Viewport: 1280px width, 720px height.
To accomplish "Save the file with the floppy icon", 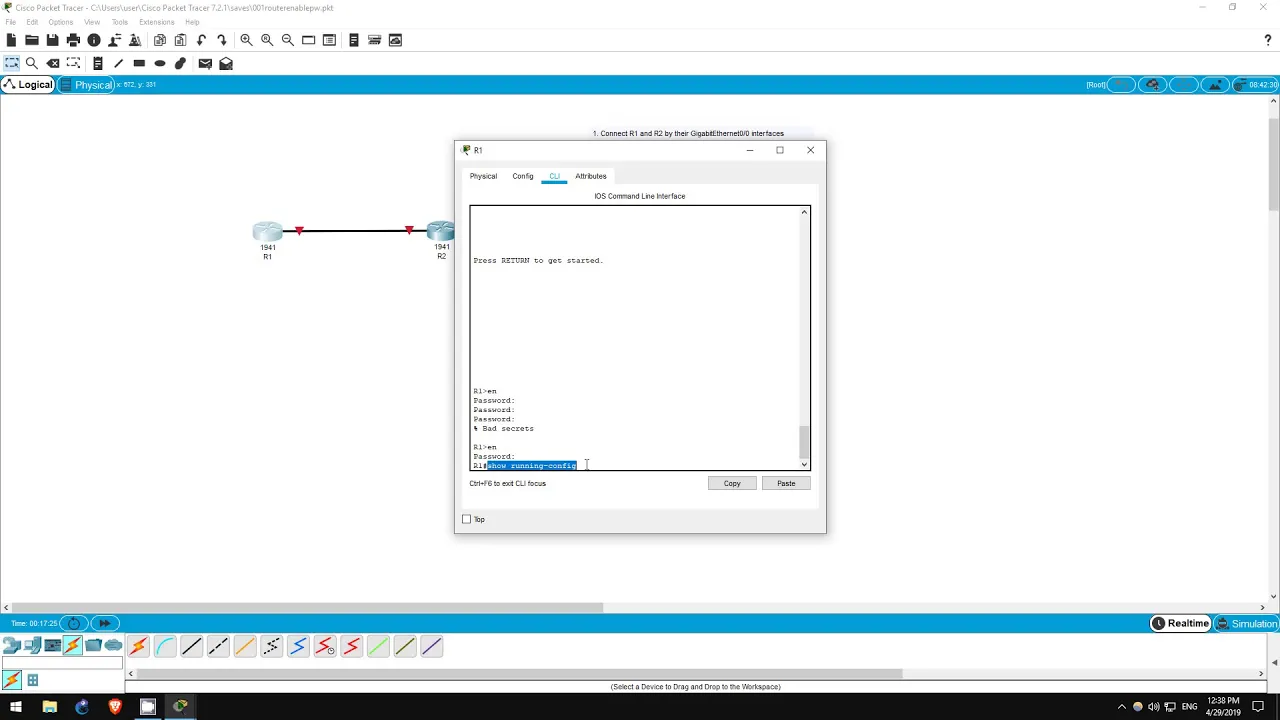I will click(52, 40).
